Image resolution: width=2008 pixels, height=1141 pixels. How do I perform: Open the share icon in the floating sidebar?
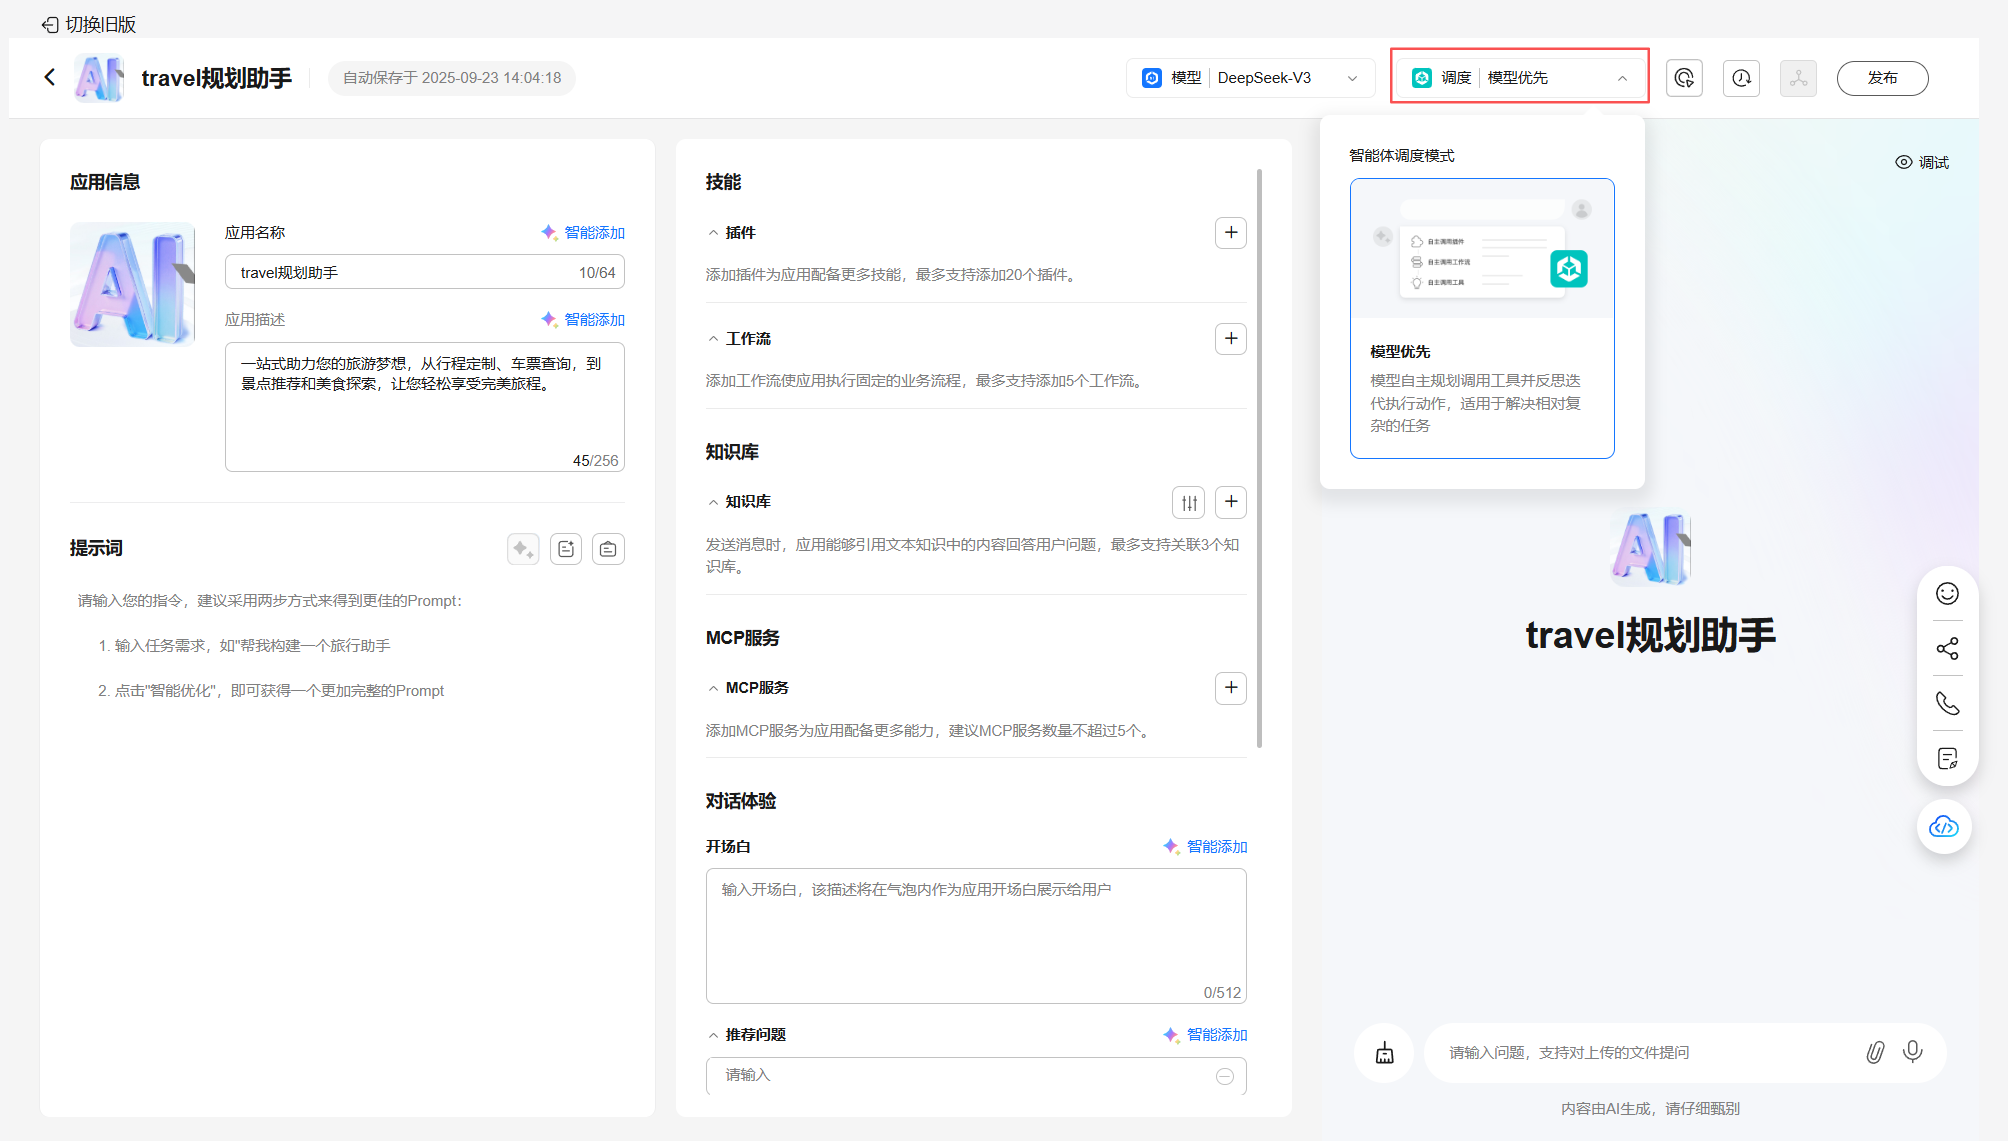click(x=1947, y=649)
